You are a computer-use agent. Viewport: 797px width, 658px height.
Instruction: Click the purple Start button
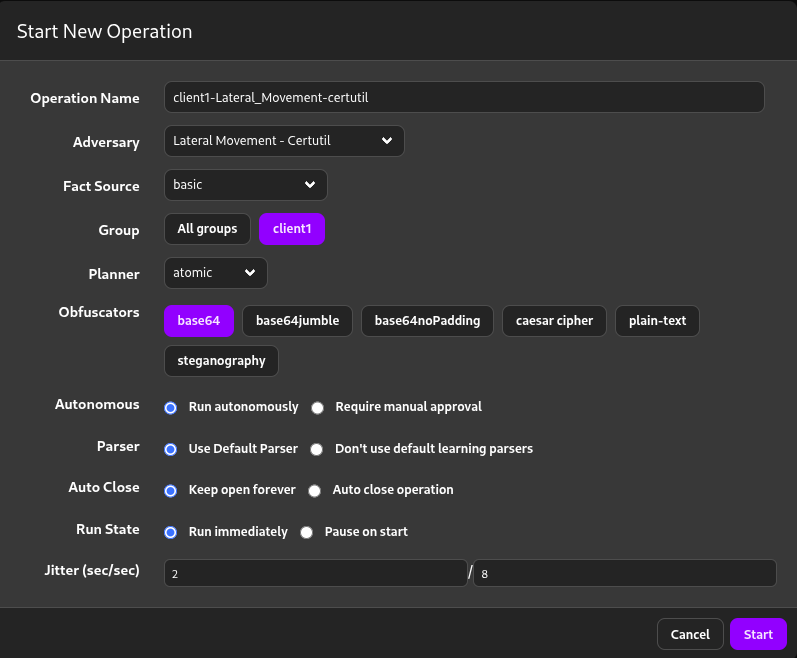point(758,634)
